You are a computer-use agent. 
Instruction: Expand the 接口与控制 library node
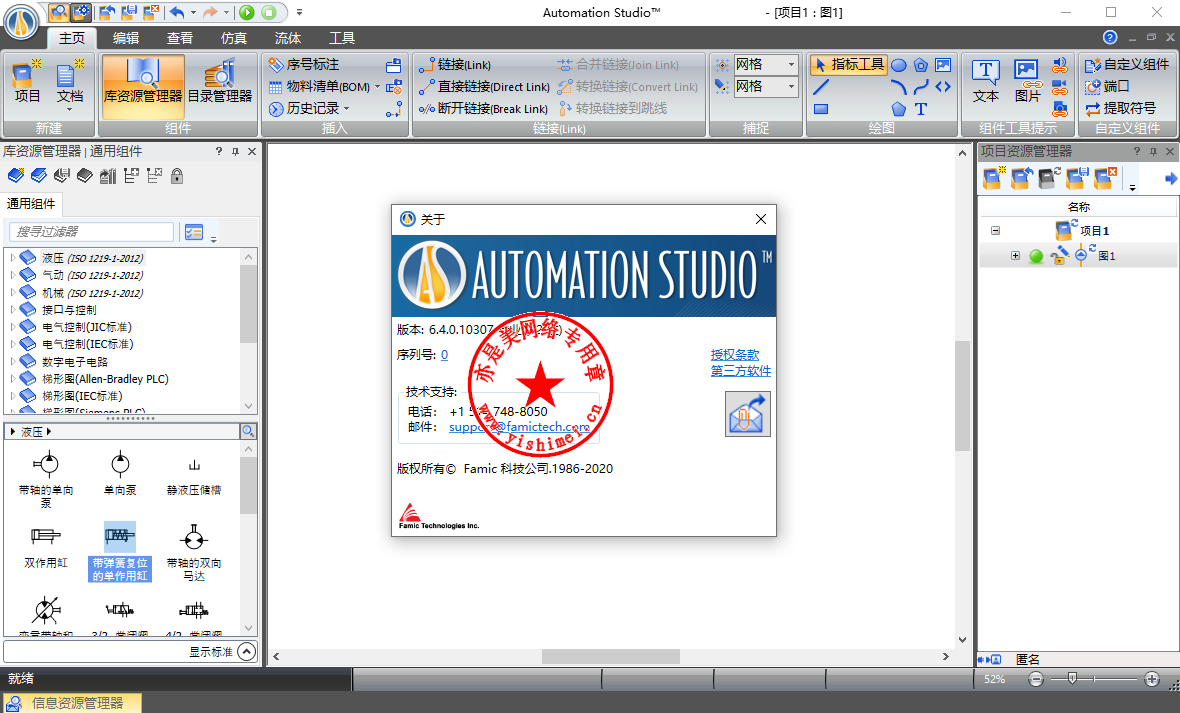click(12, 309)
